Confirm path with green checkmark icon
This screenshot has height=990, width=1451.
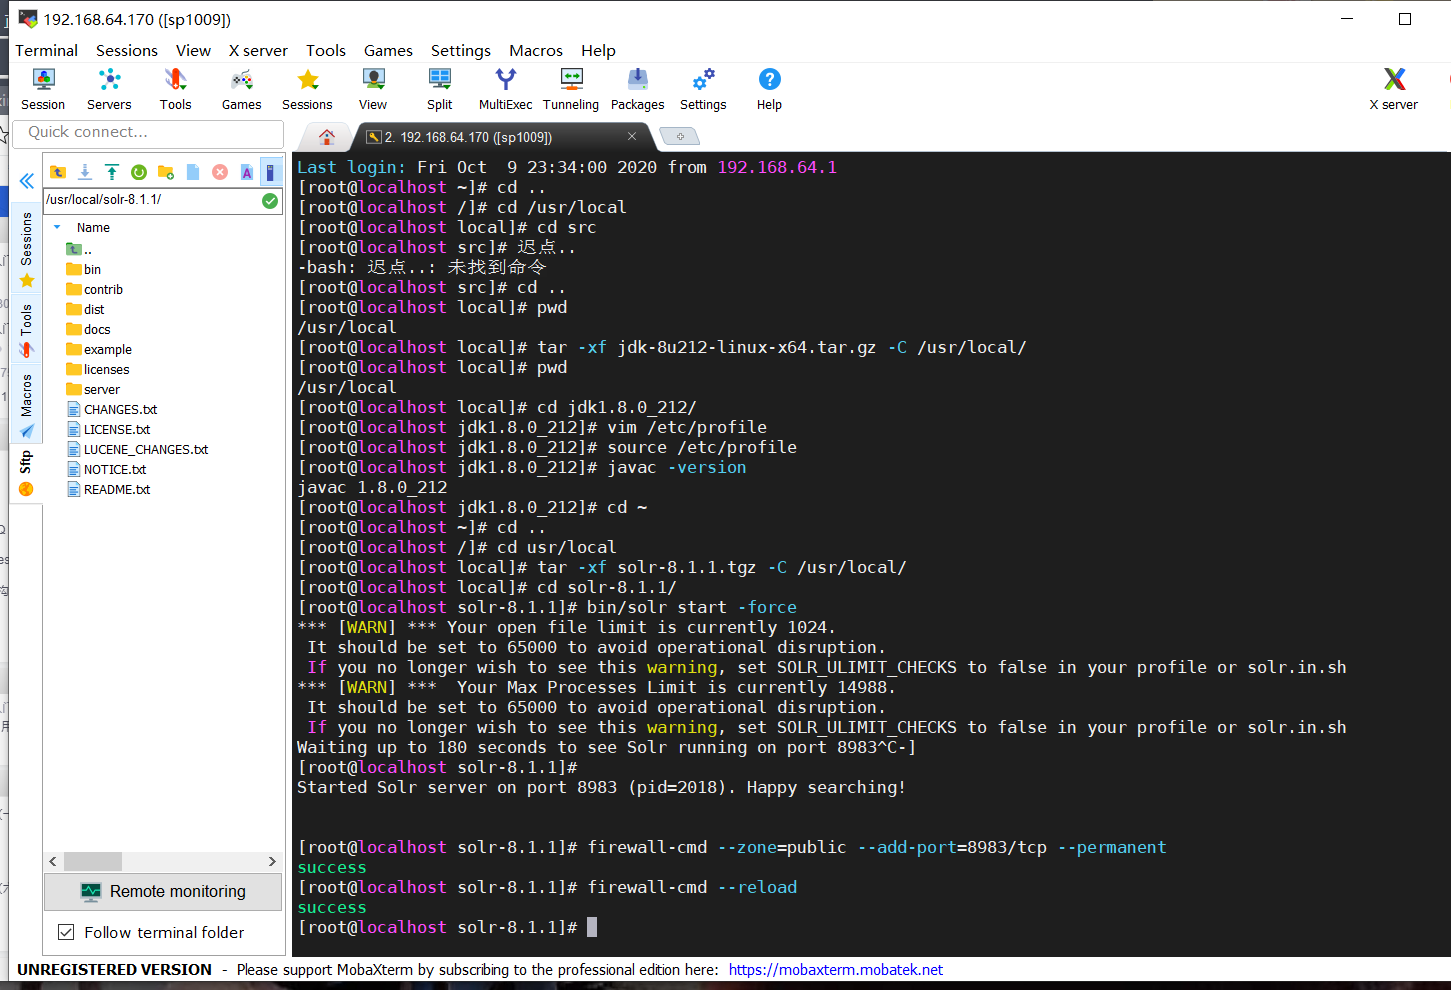270,200
